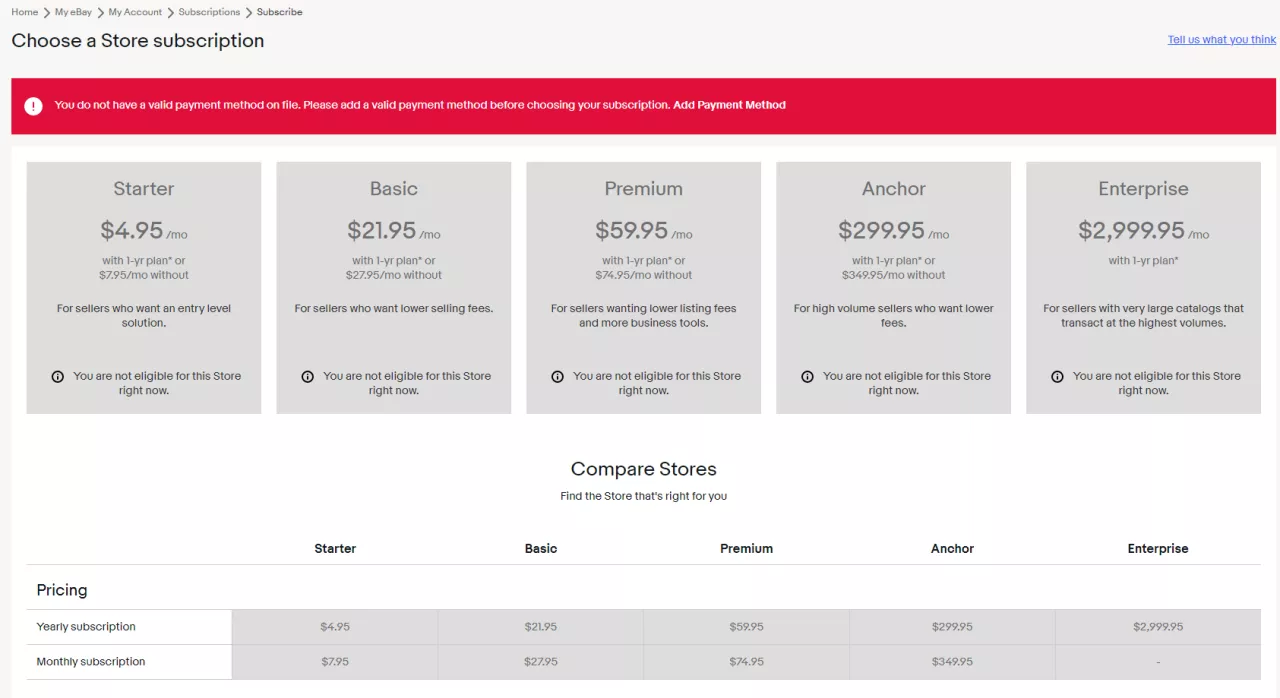Viewport: 1280px width, 698px height.
Task: Navigate to My eBay breadcrumb
Action: tap(73, 12)
